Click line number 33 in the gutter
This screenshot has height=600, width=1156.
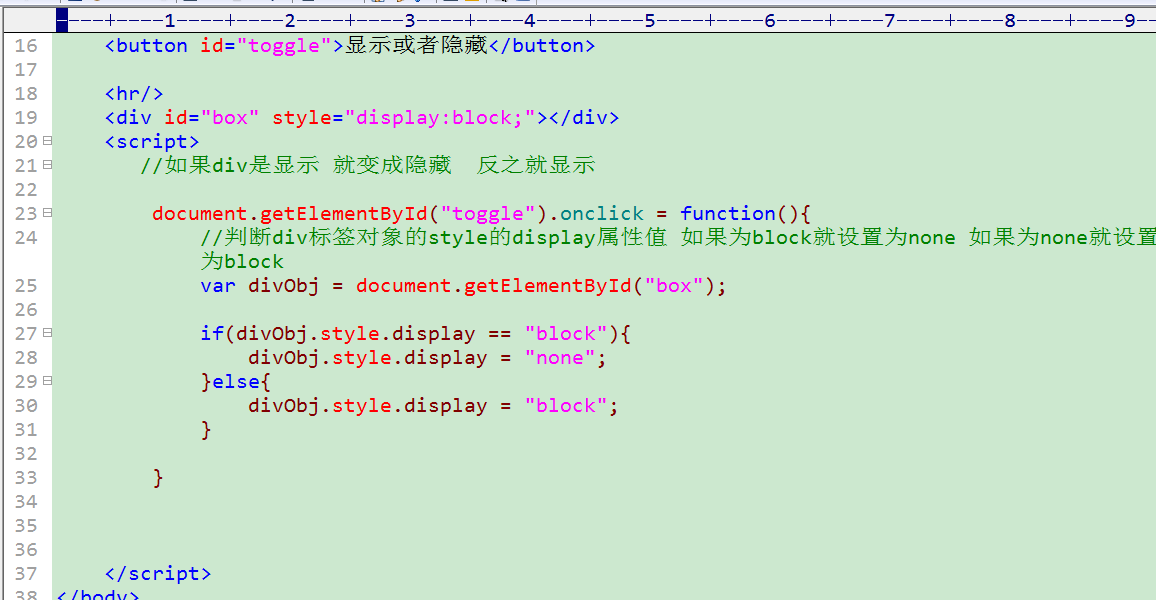tap(26, 478)
